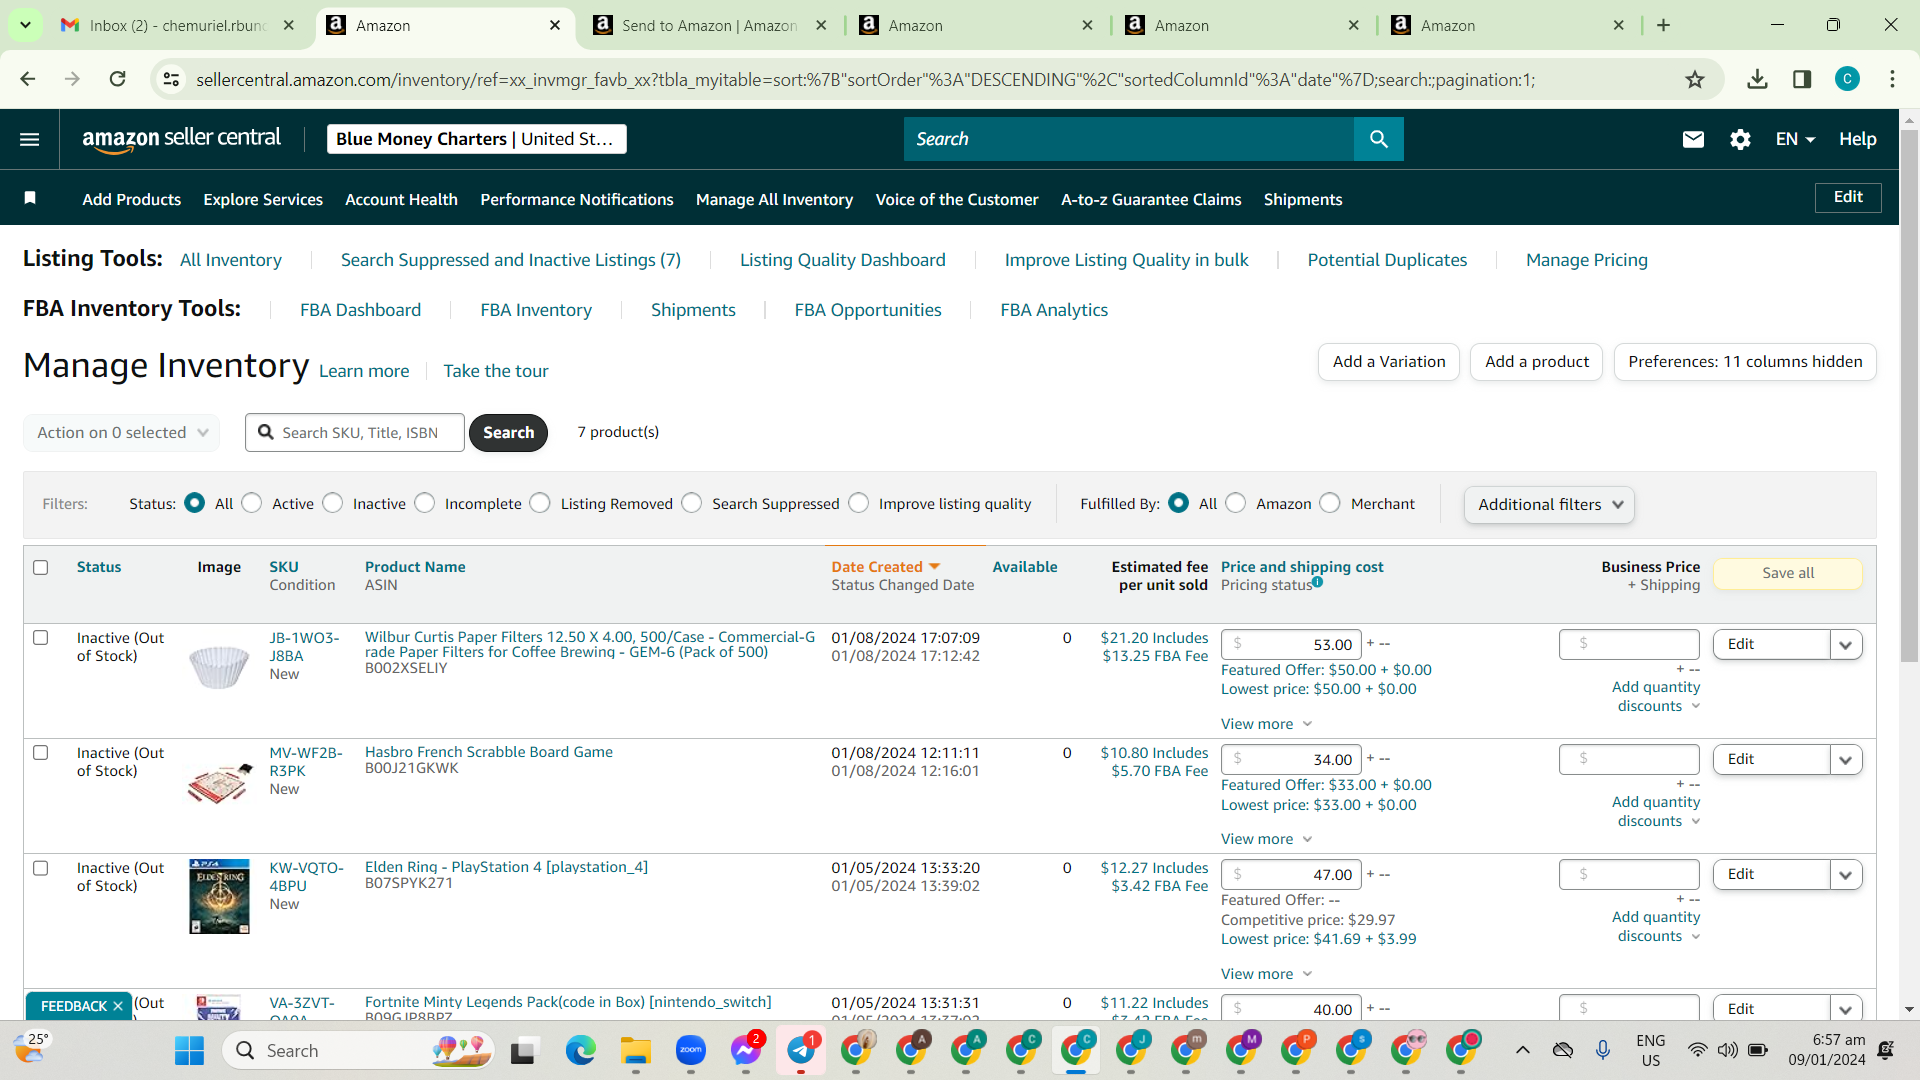This screenshot has height=1080, width=1920.
Task: Click the teal search magnifier button
Action: [1379, 139]
